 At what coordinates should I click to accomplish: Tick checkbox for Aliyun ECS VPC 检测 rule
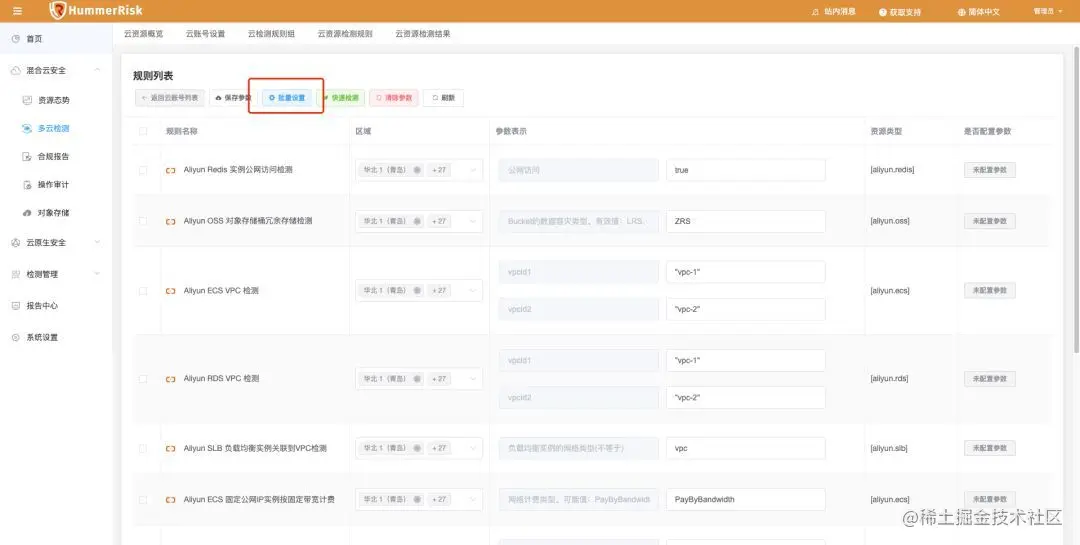pos(143,291)
